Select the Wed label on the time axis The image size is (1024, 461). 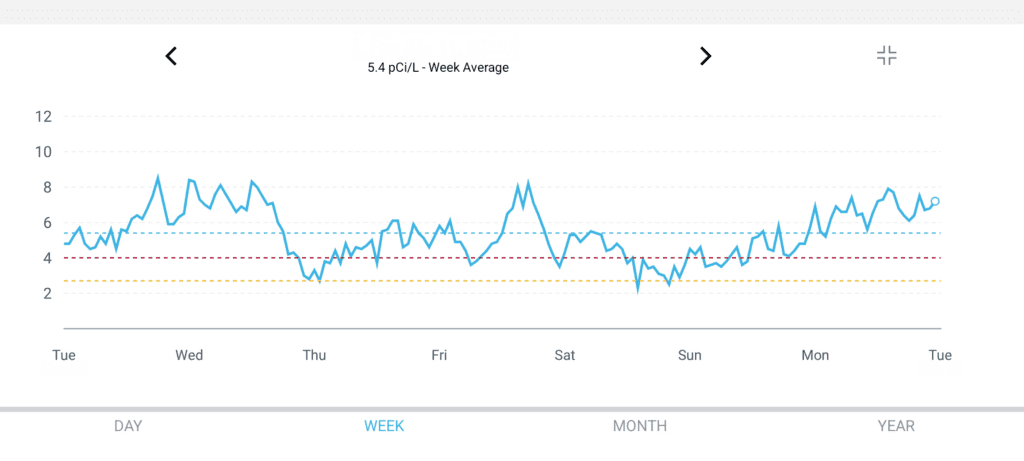[189, 355]
